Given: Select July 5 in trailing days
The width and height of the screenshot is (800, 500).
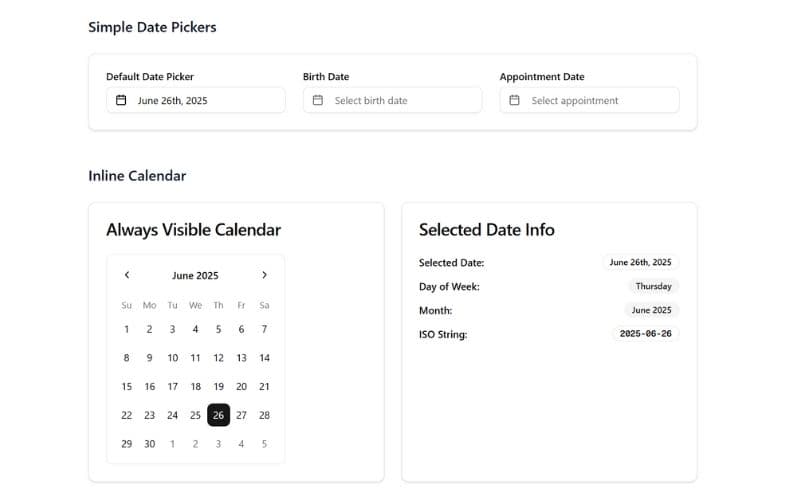Looking at the screenshot, I should (264, 443).
